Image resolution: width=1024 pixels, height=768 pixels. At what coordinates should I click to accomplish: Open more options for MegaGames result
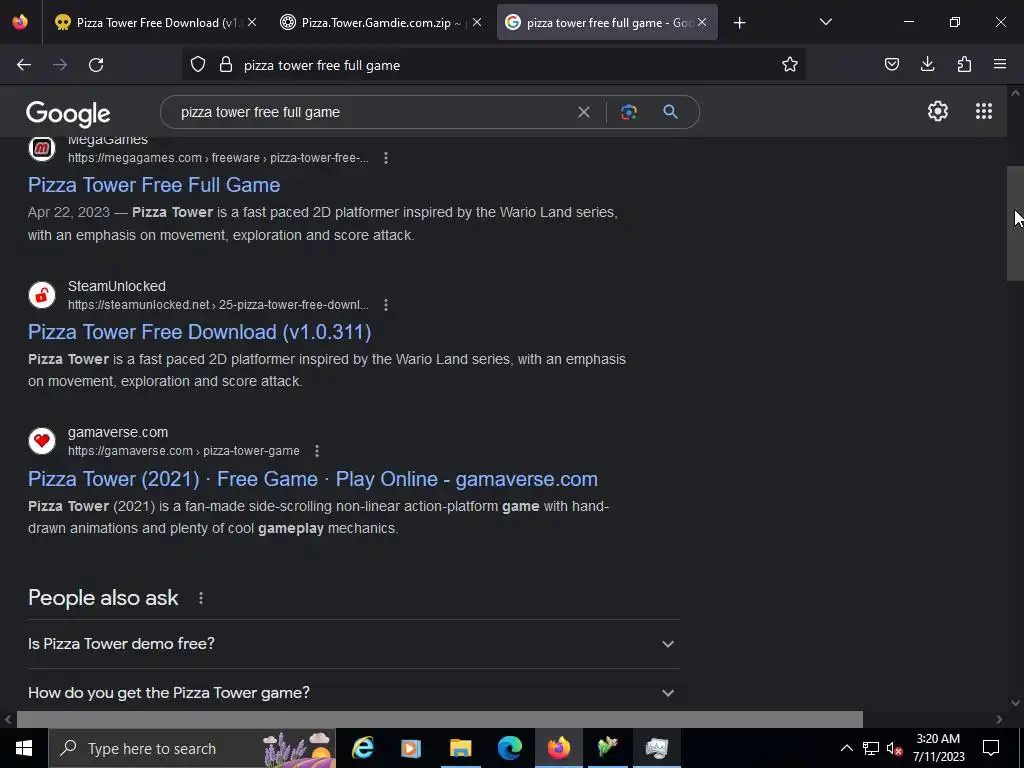[x=386, y=158]
